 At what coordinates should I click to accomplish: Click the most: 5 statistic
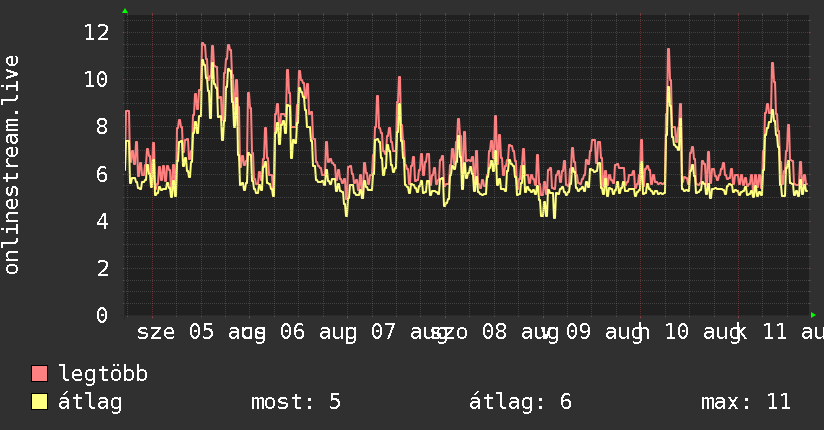click(x=296, y=402)
